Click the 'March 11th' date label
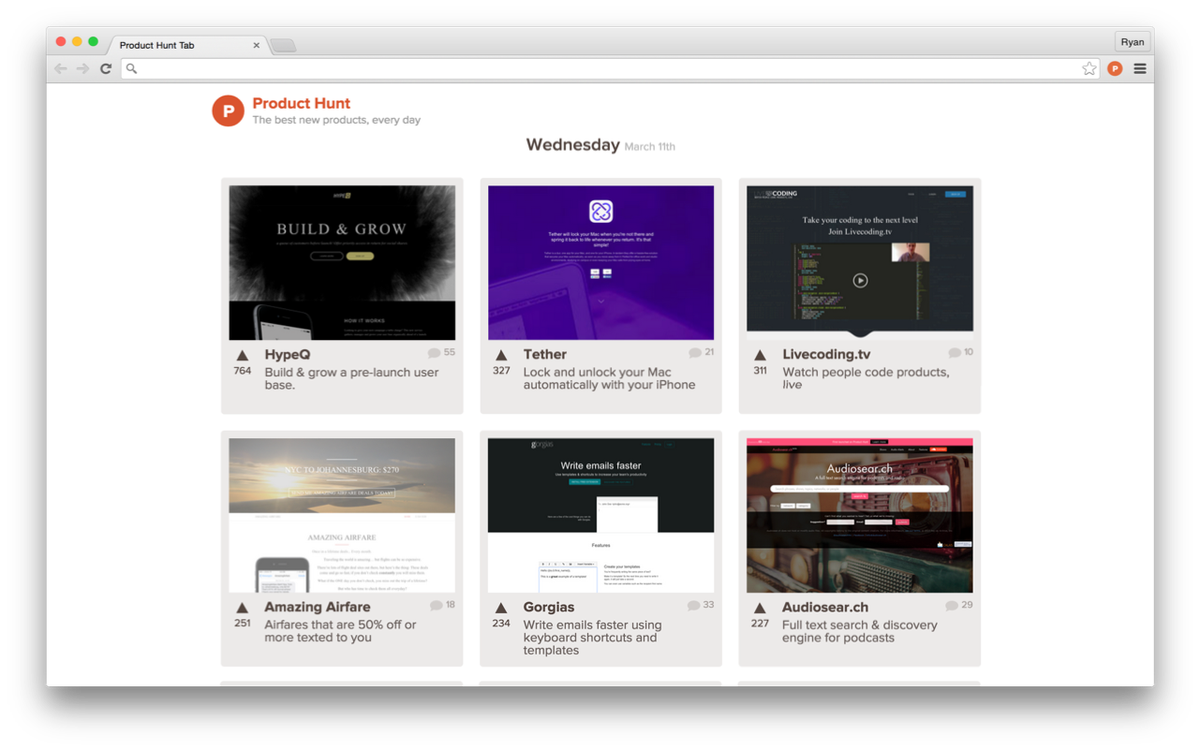The image size is (1200, 750). click(650, 147)
